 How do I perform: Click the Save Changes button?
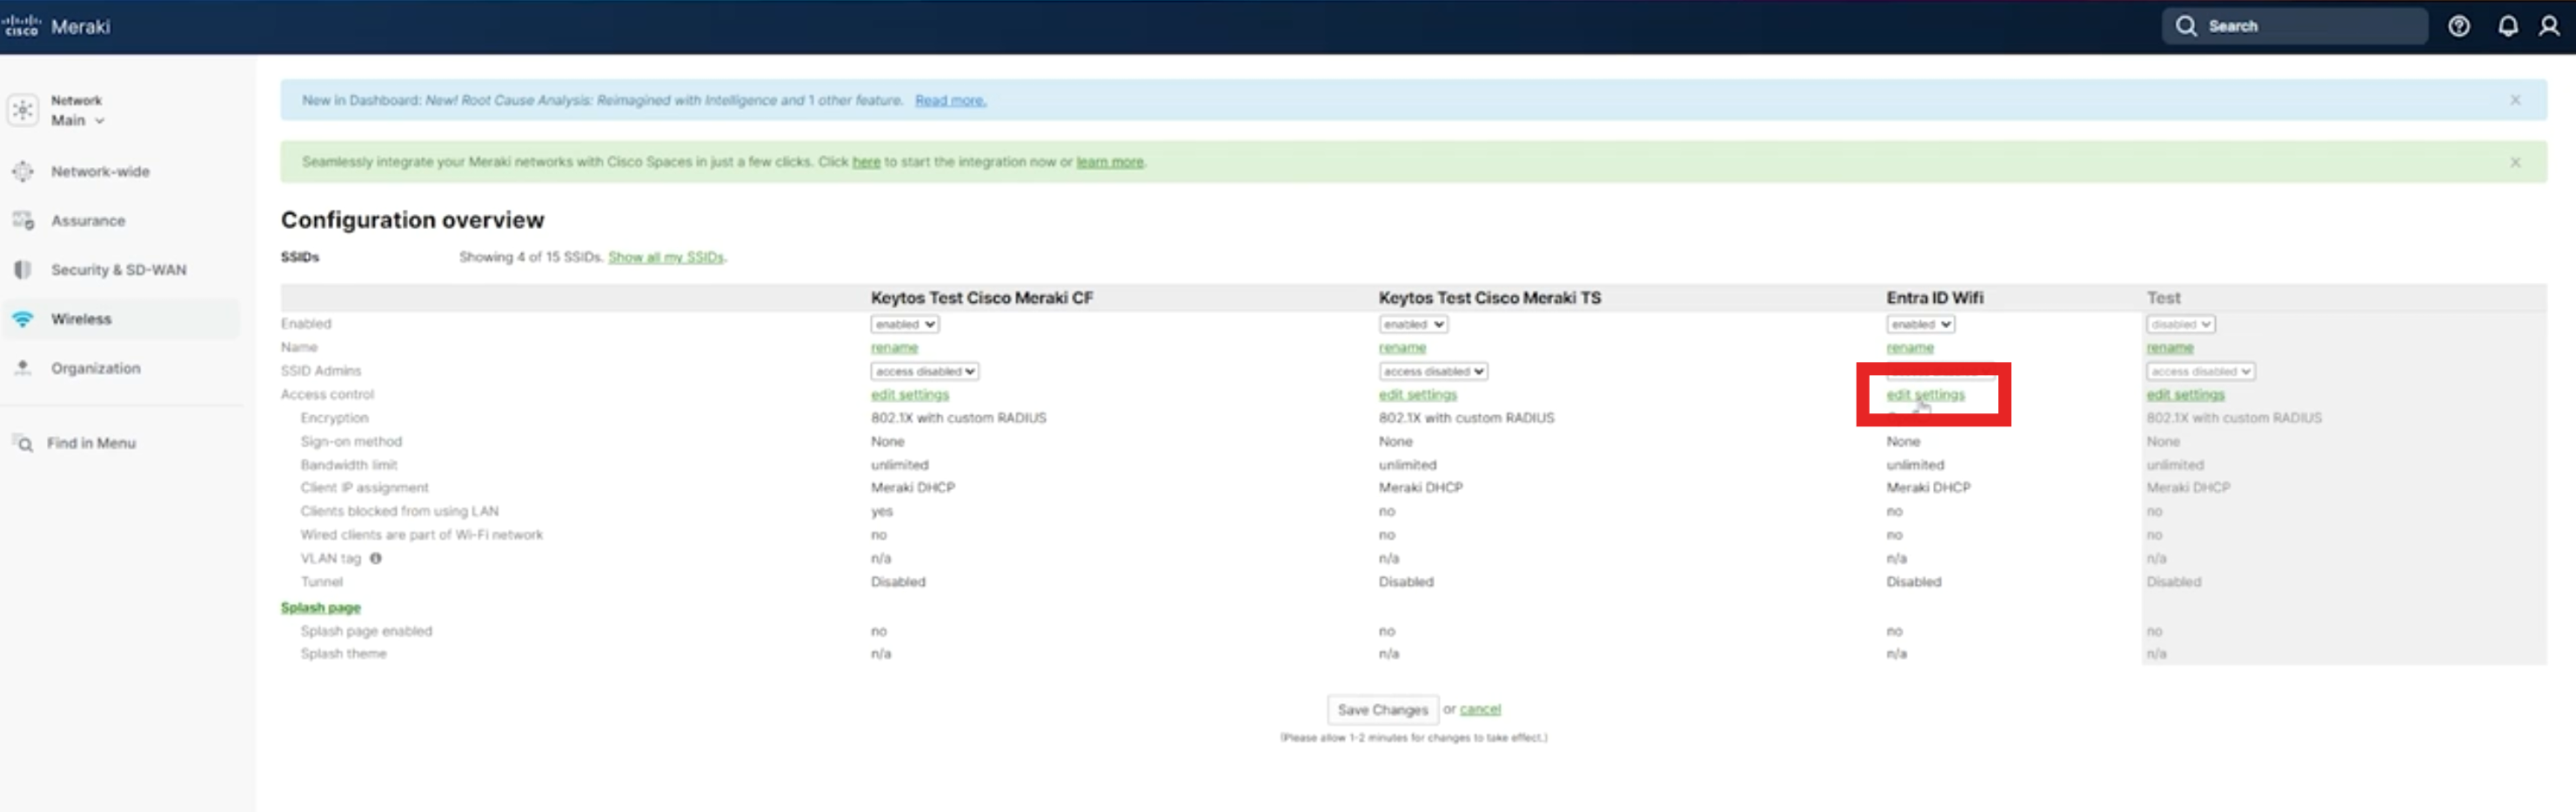(1382, 709)
